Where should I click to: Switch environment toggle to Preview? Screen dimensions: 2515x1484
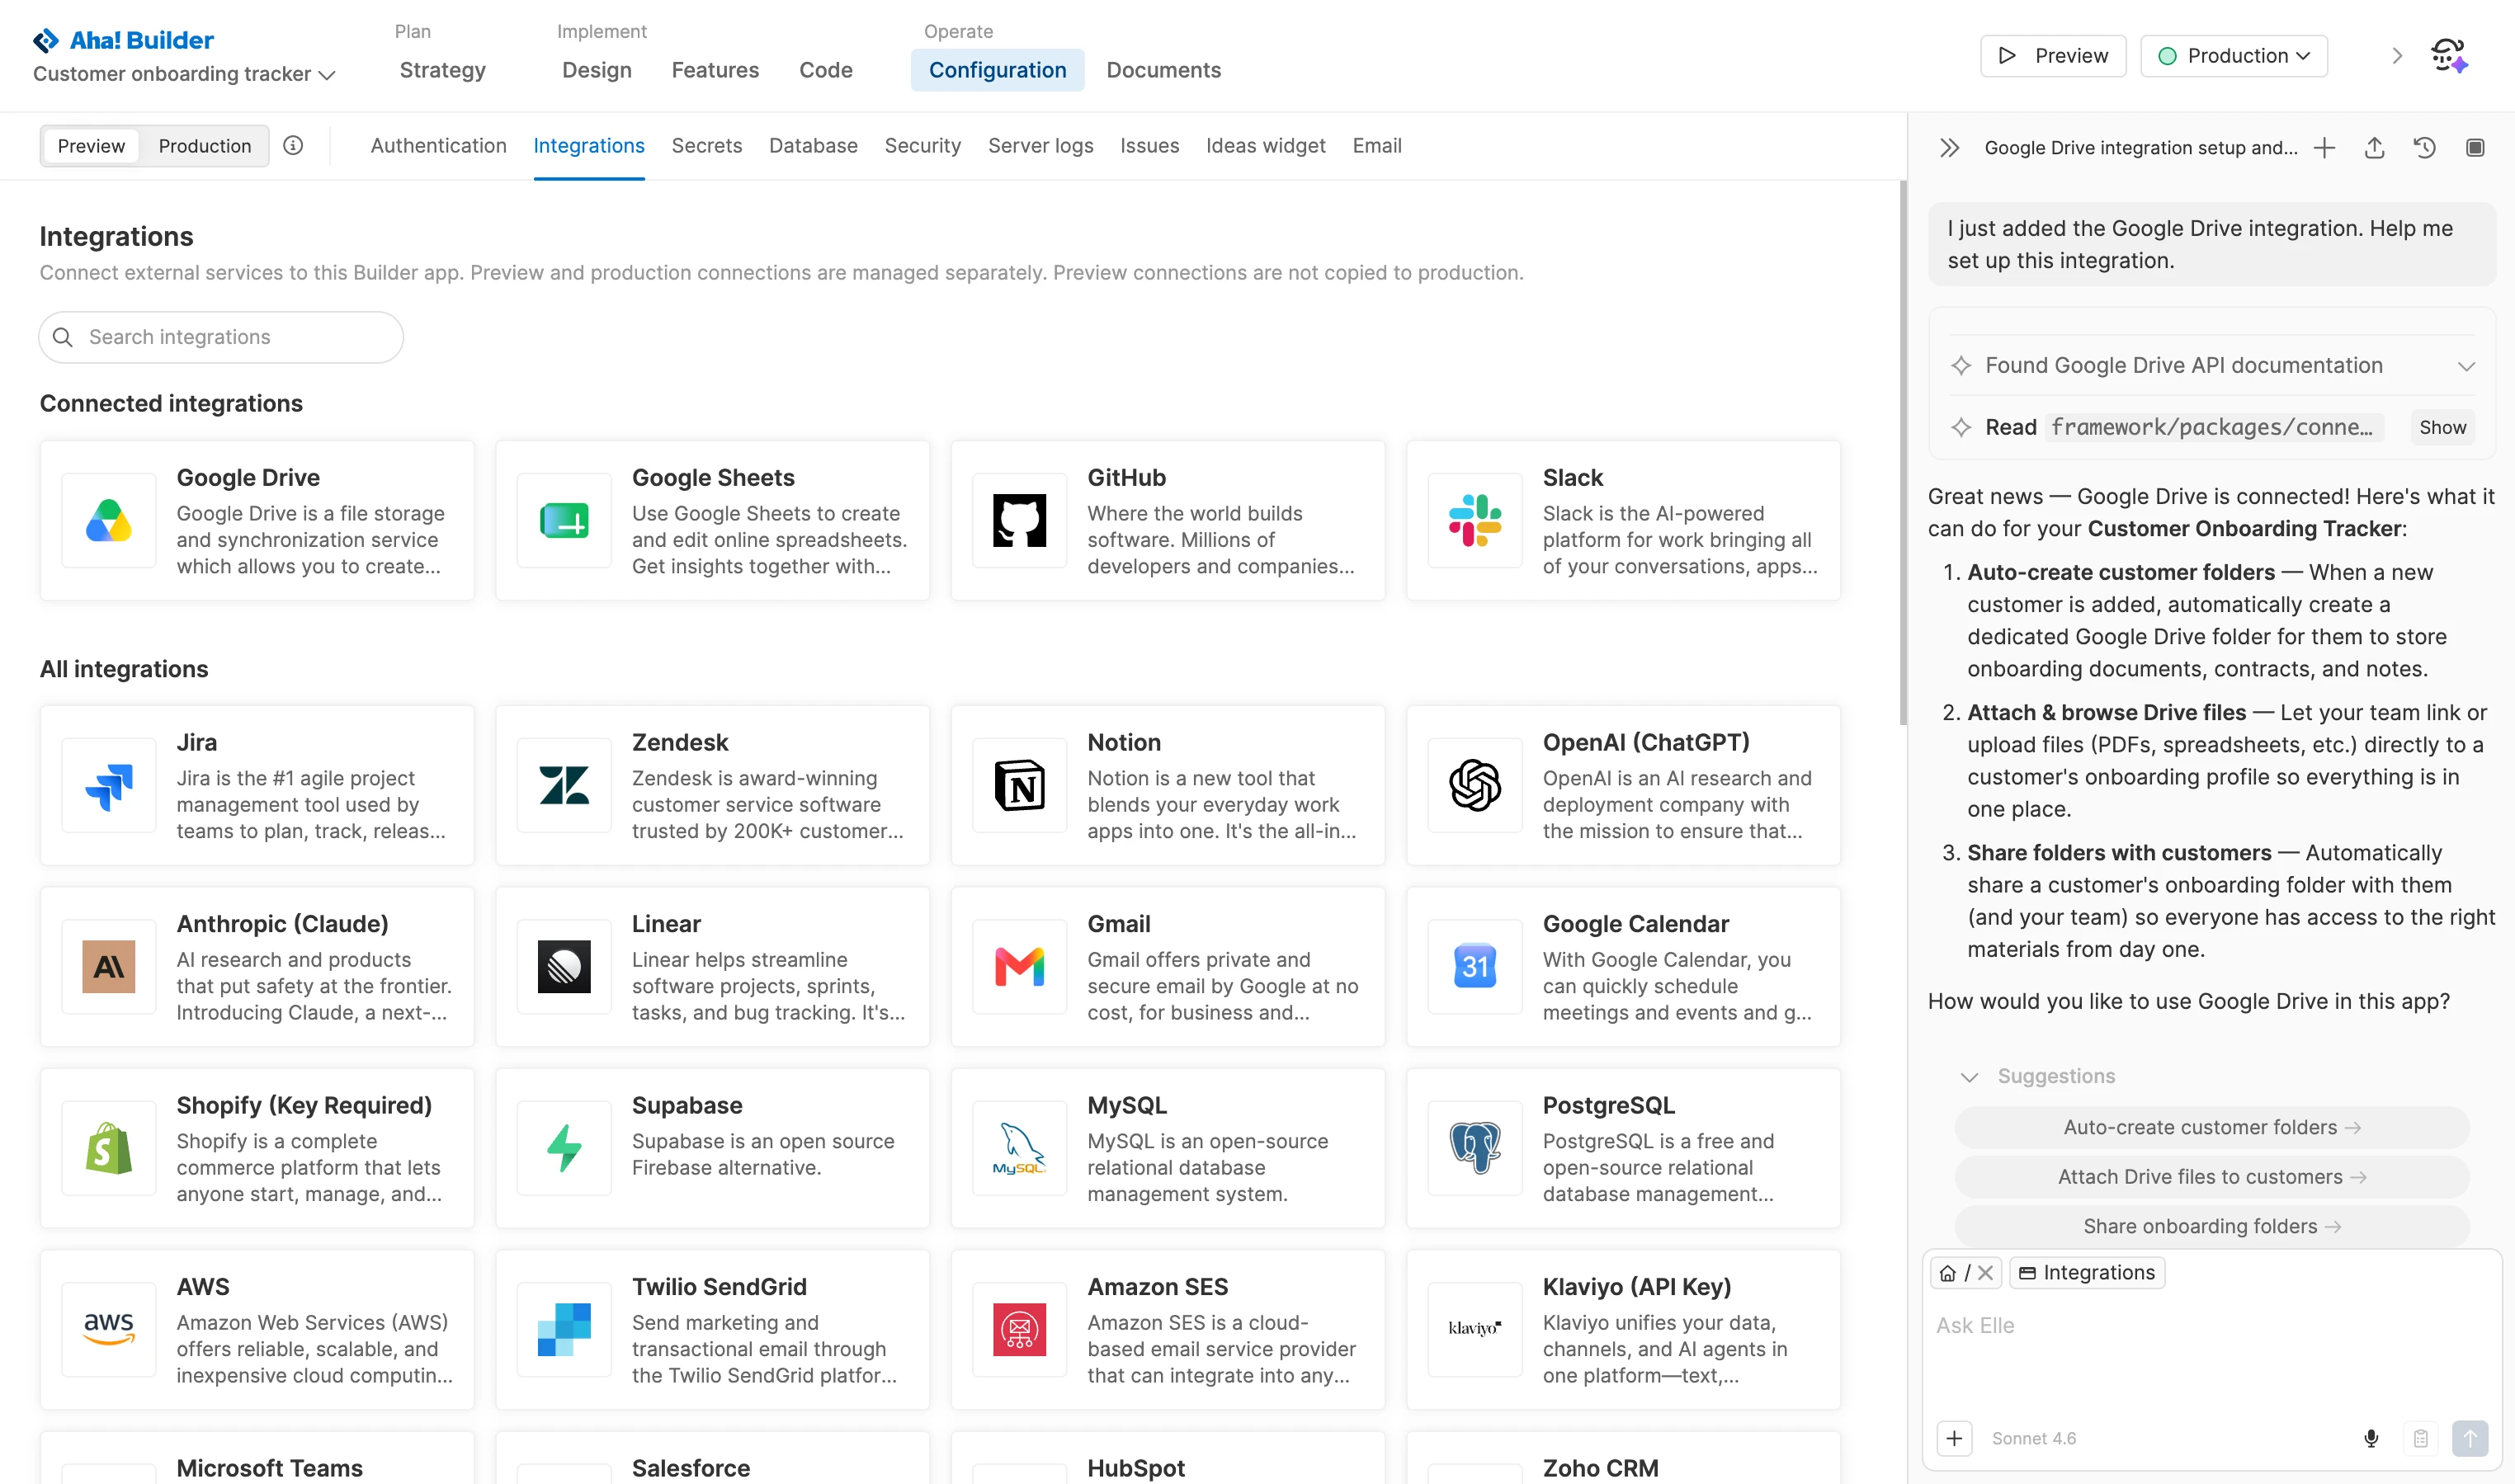(x=91, y=146)
